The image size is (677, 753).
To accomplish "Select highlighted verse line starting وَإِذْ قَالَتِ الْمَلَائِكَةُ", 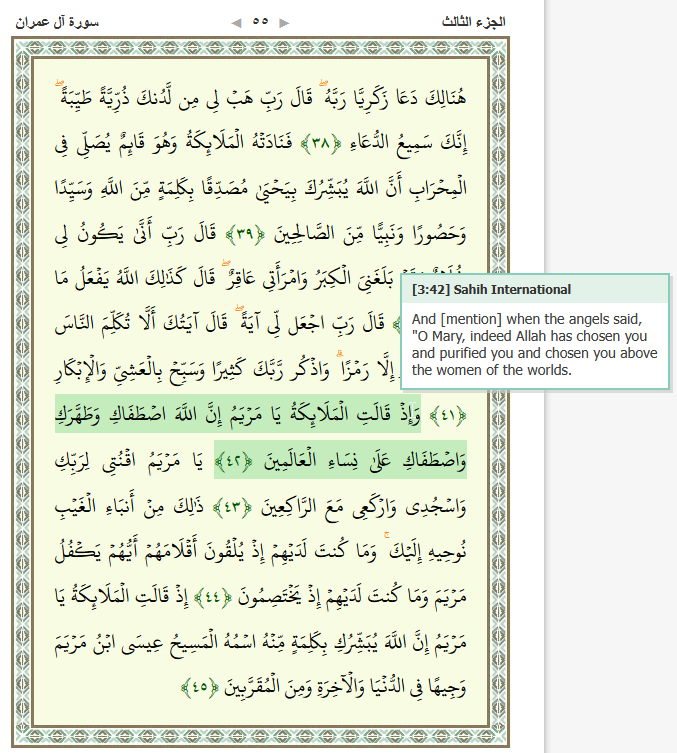I will [x=238, y=414].
